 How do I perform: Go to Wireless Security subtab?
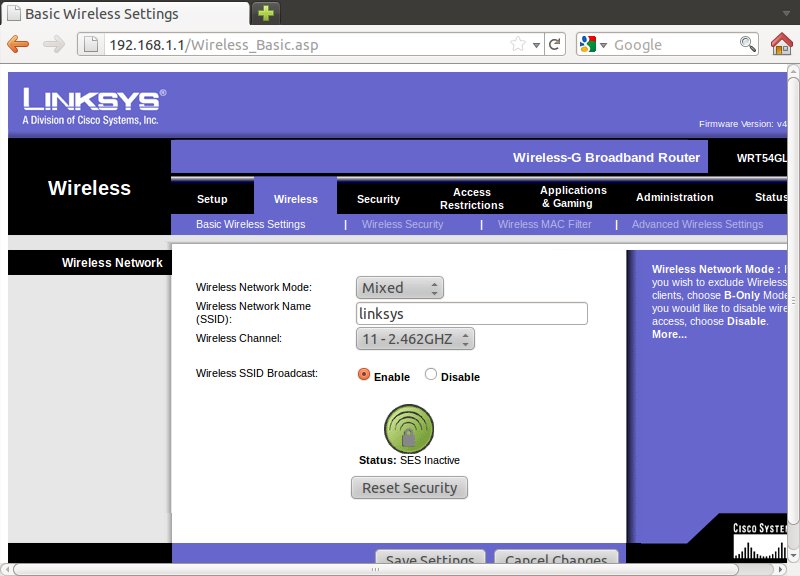[x=403, y=224]
